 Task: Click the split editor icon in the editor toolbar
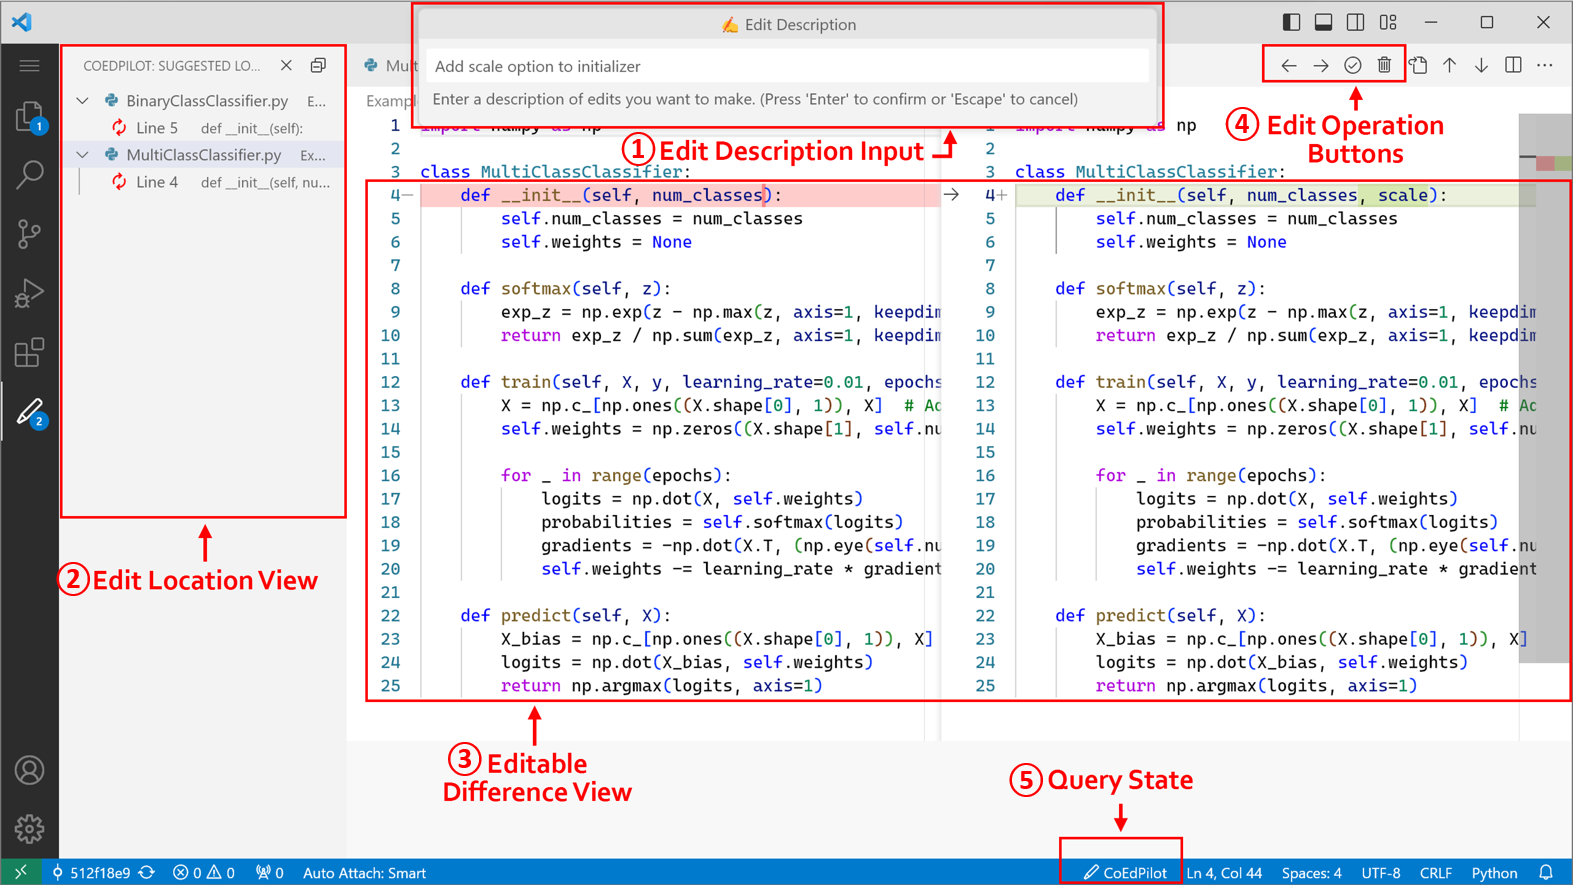[x=1514, y=66]
